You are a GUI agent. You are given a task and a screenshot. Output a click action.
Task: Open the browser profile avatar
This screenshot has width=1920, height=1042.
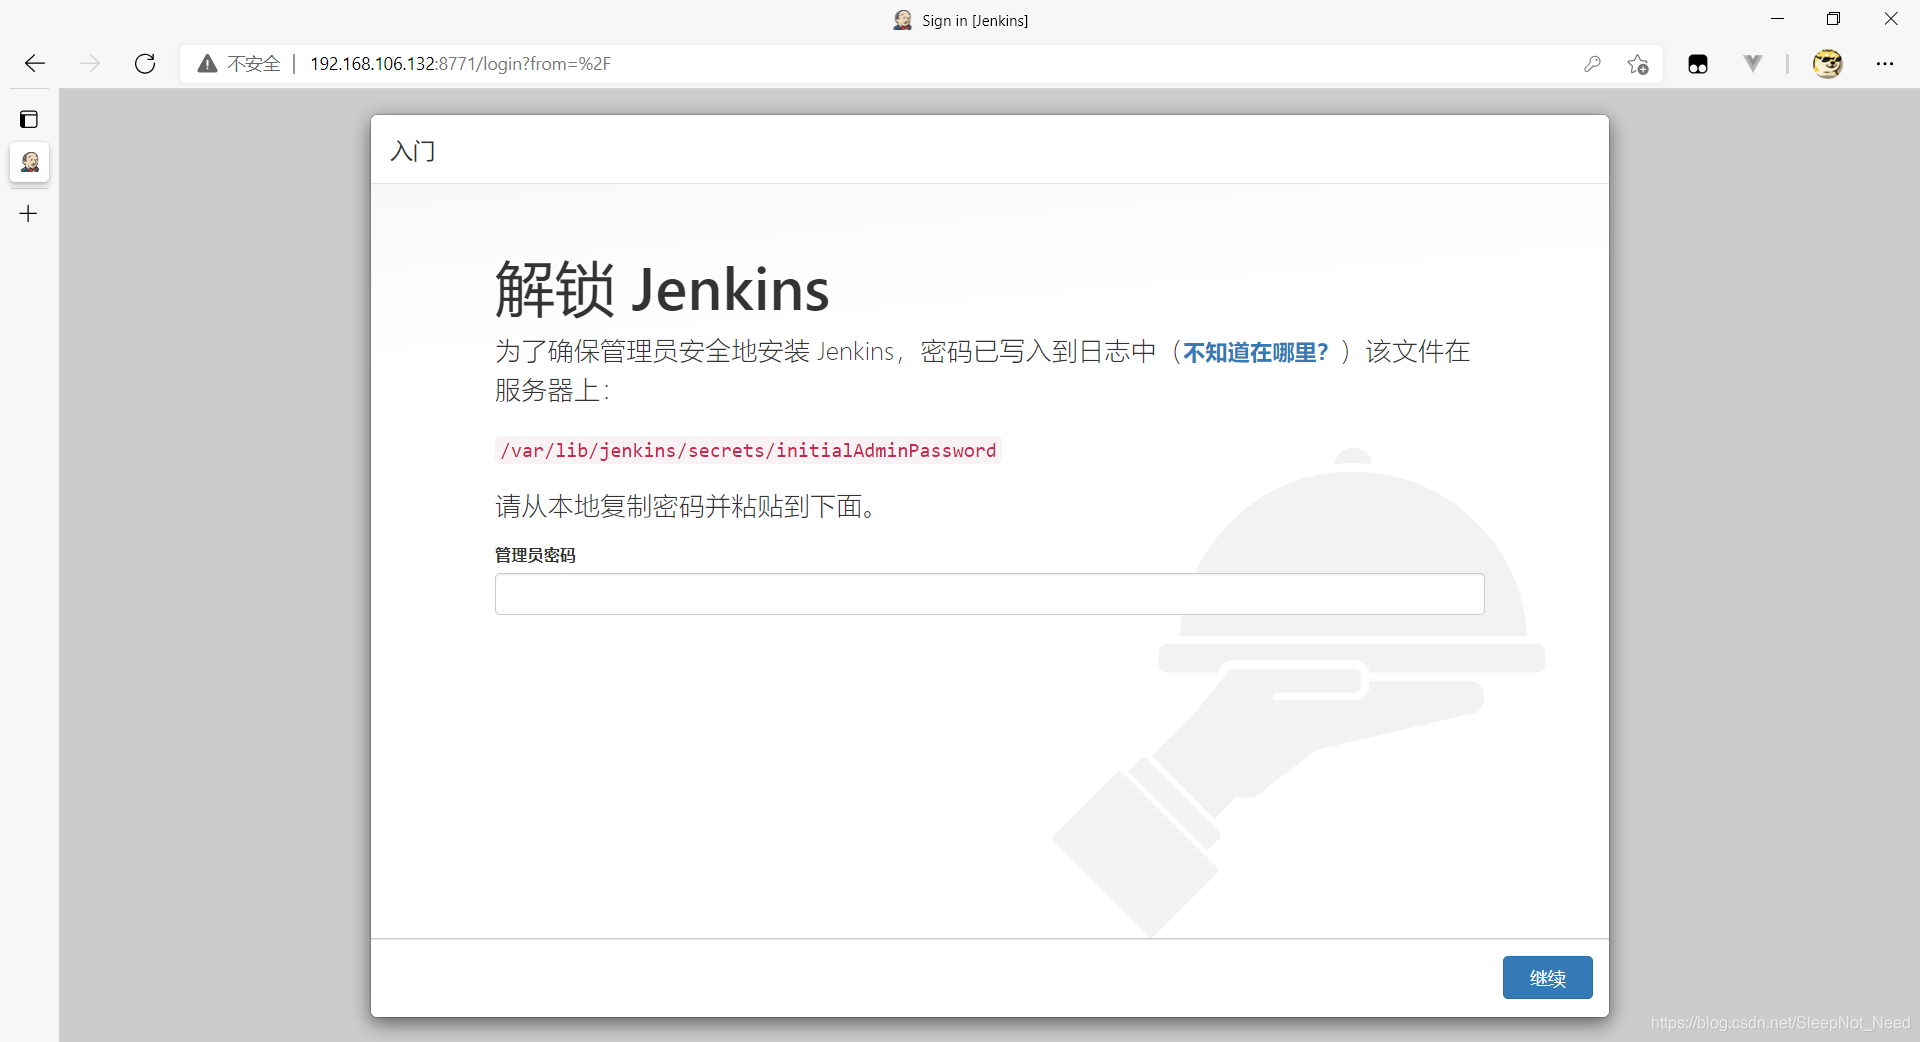(x=1828, y=64)
